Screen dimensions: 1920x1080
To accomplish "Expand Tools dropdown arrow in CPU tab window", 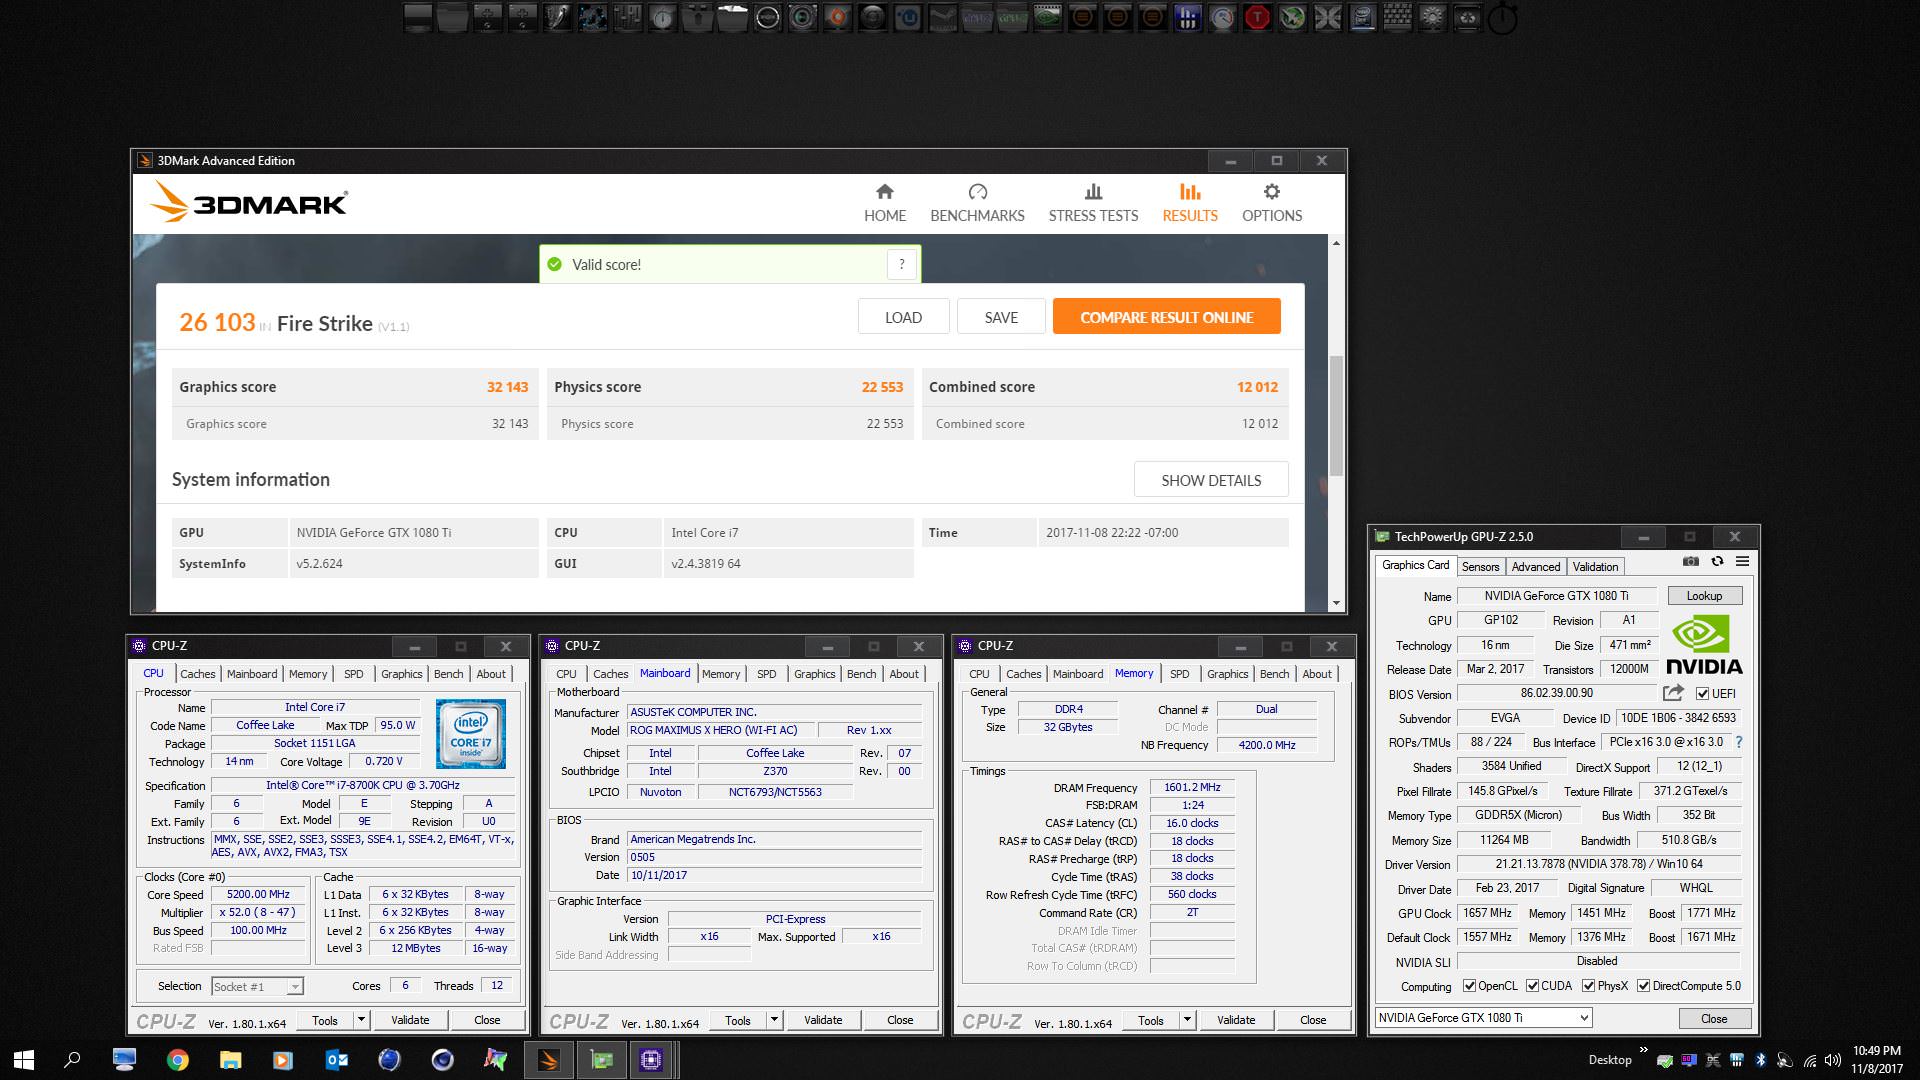I will click(x=361, y=1020).
